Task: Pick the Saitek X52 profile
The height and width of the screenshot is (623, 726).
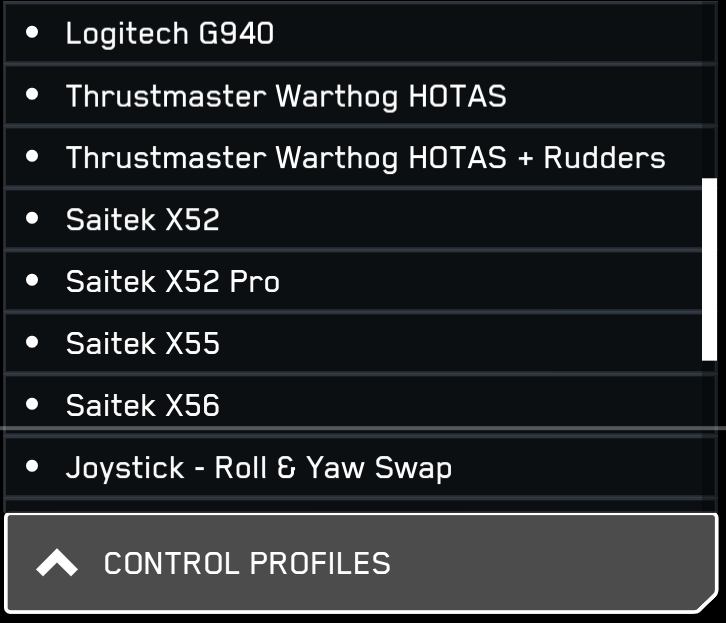Action: pyautogui.click(x=143, y=220)
